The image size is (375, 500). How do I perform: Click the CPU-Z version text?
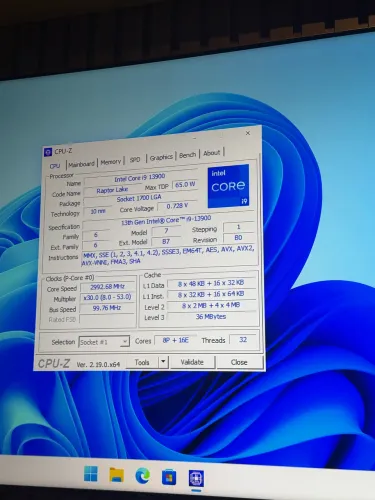pos(98,364)
